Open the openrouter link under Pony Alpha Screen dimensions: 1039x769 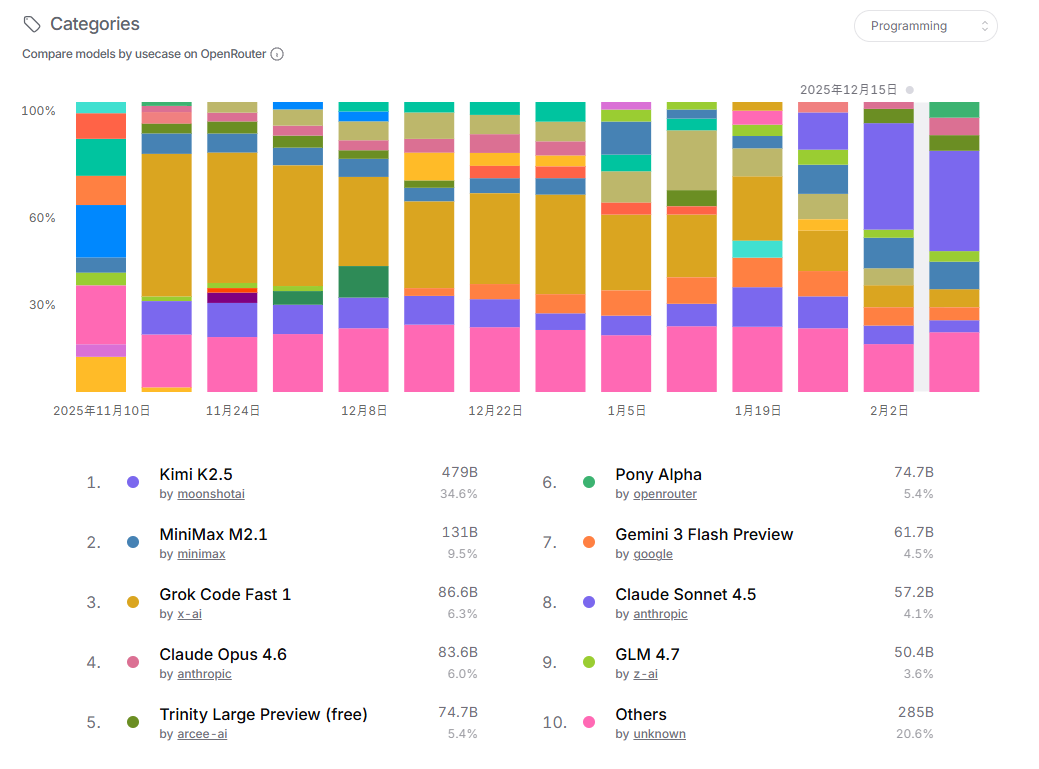point(665,494)
